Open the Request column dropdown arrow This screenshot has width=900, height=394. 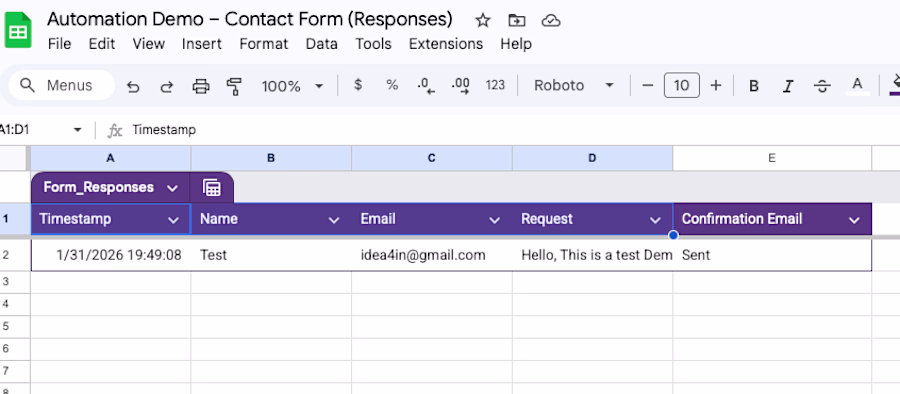pos(655,220)
